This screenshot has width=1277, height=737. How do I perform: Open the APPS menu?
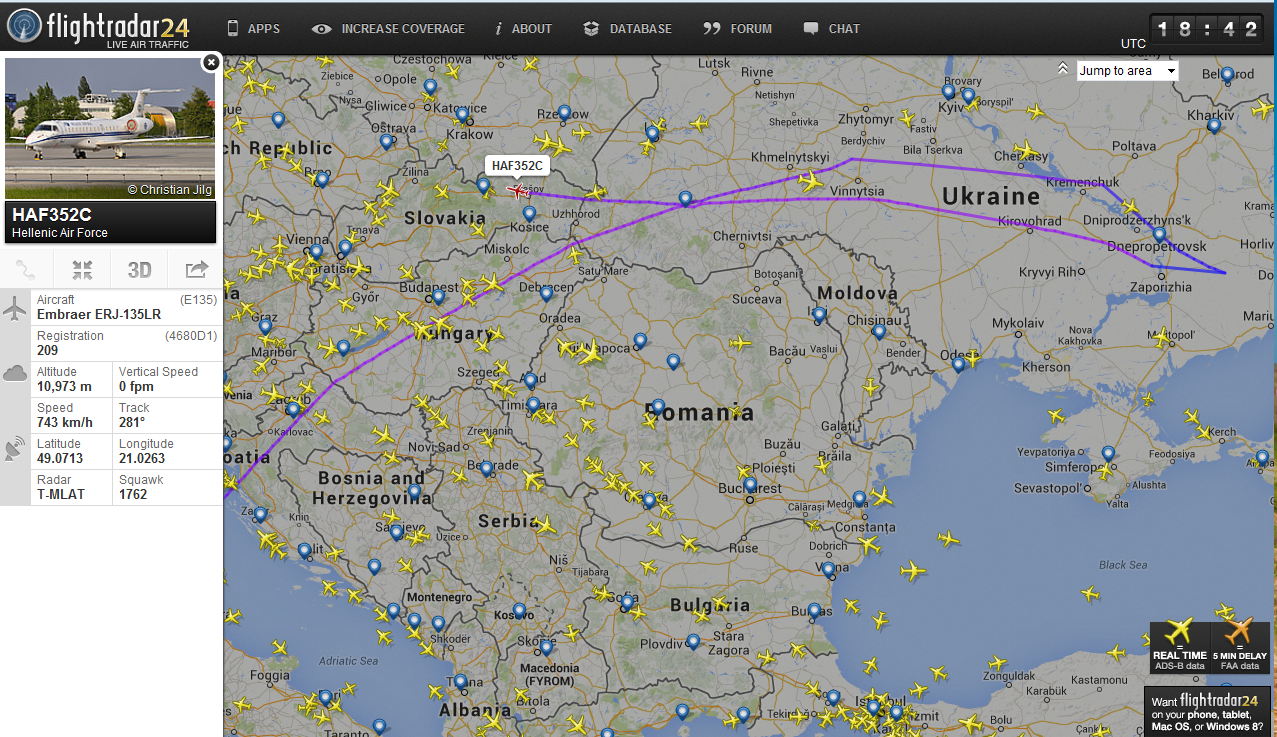coord(254,29)
